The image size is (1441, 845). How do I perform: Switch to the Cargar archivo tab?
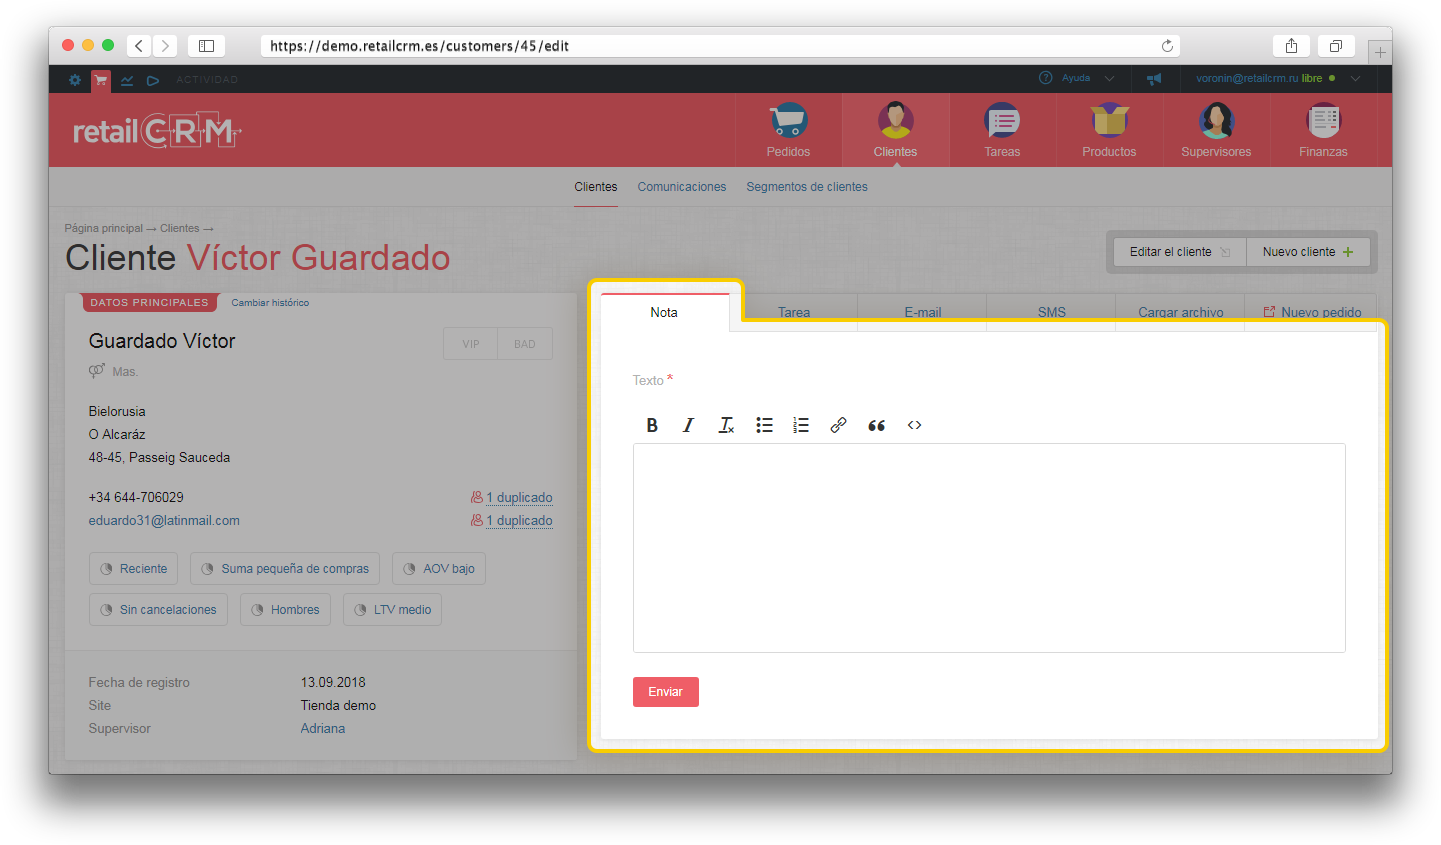tap(1181, 312)
